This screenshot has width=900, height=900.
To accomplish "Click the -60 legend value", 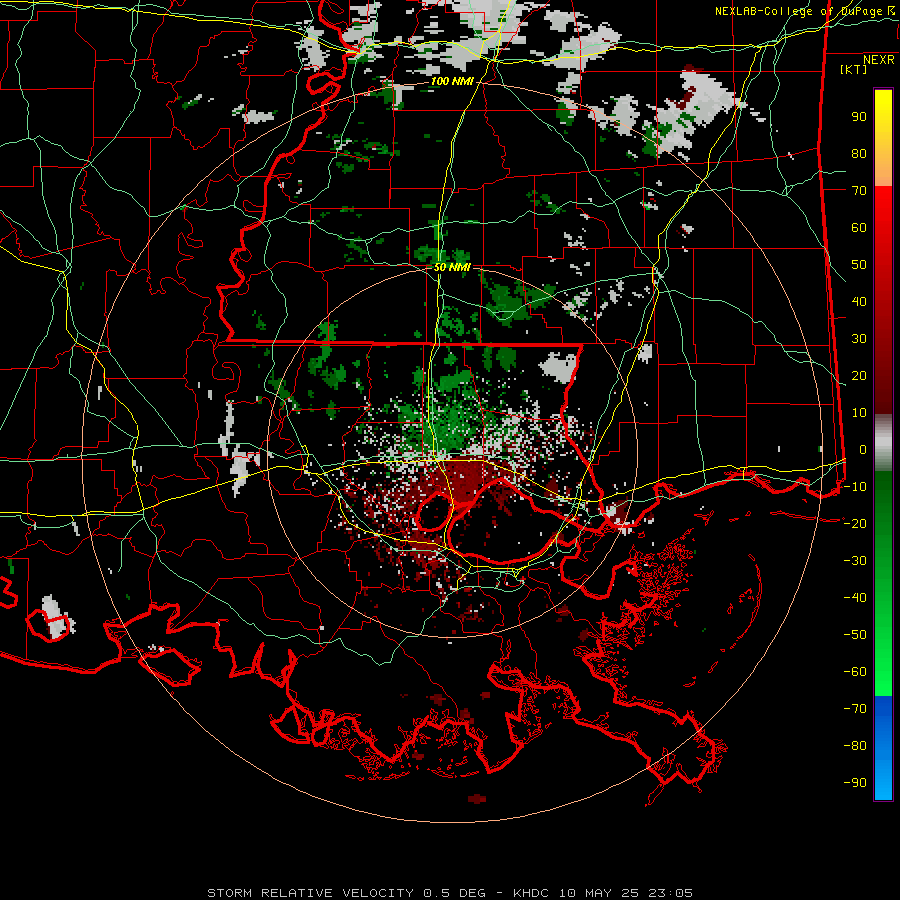I will point(855,672).
